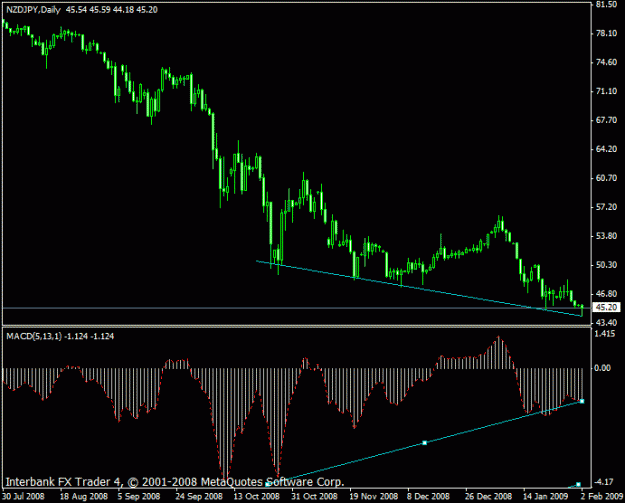Click the current price label 45.20

[x=607, y=307]
